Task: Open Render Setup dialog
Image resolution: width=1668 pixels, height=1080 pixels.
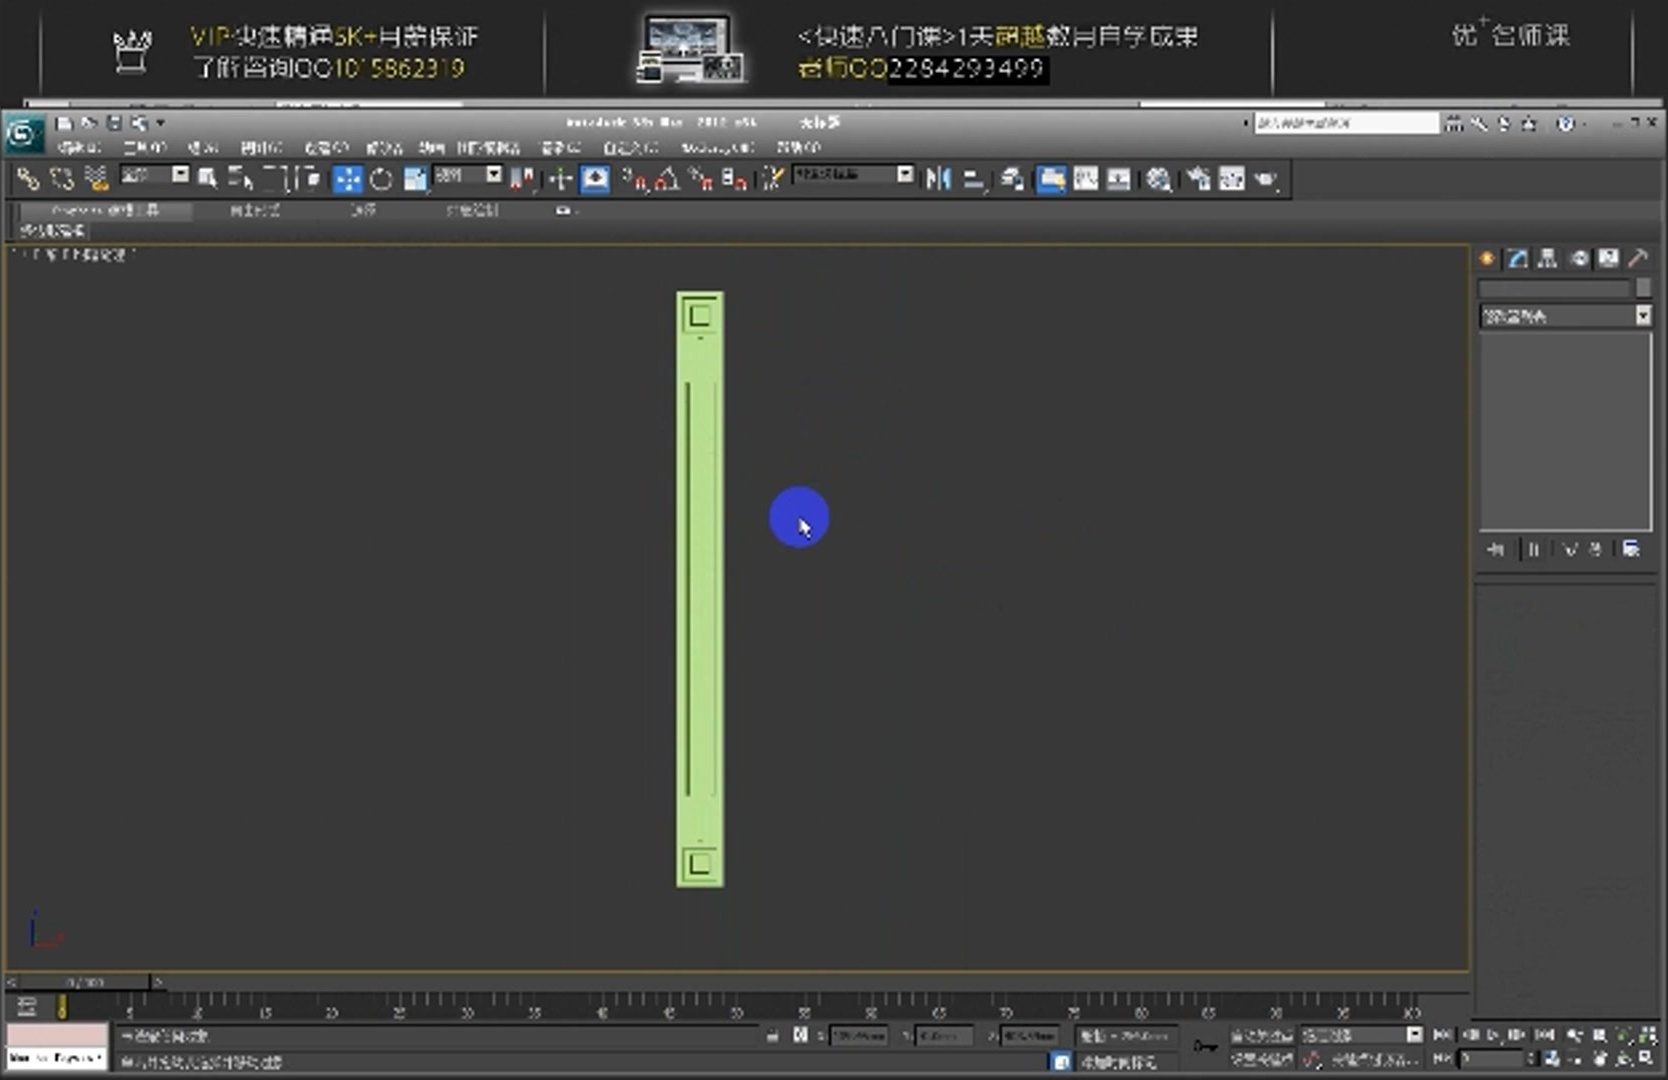Action: [1199, 179]
